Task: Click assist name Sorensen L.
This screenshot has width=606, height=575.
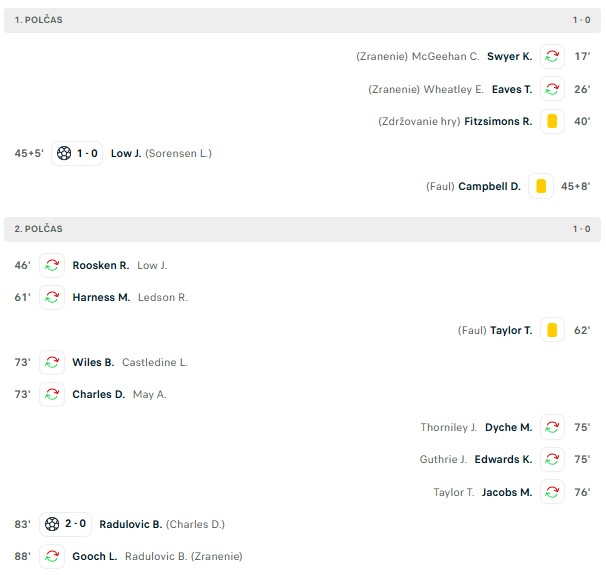Action: click(178, 154)
